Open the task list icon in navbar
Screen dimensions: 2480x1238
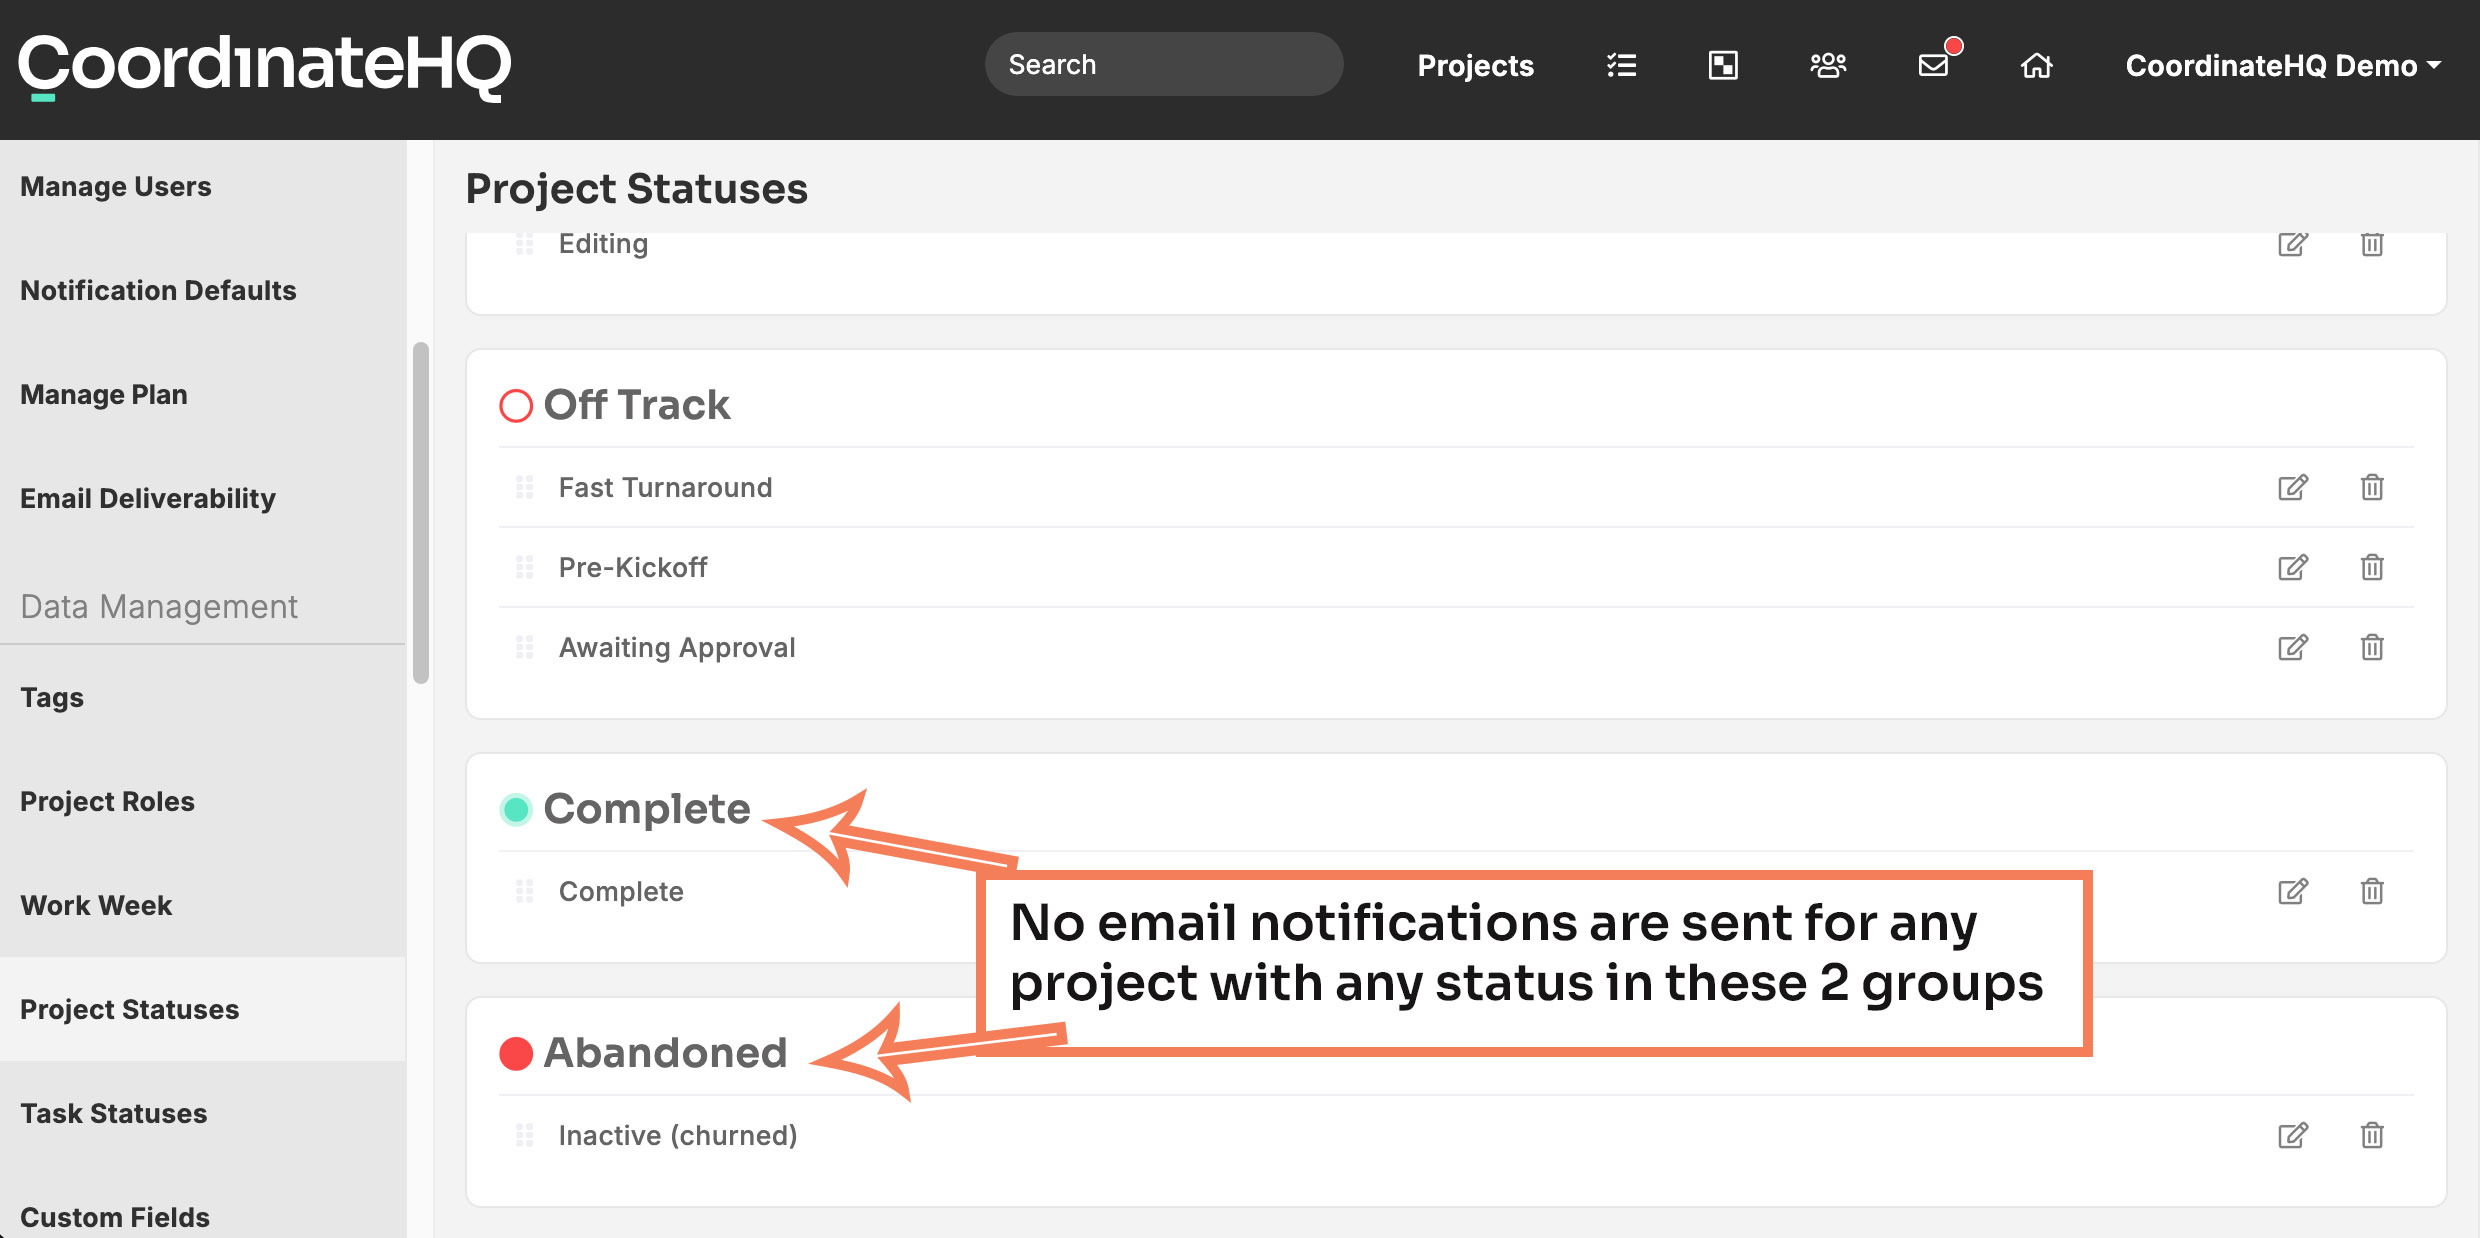(1621, 65)
